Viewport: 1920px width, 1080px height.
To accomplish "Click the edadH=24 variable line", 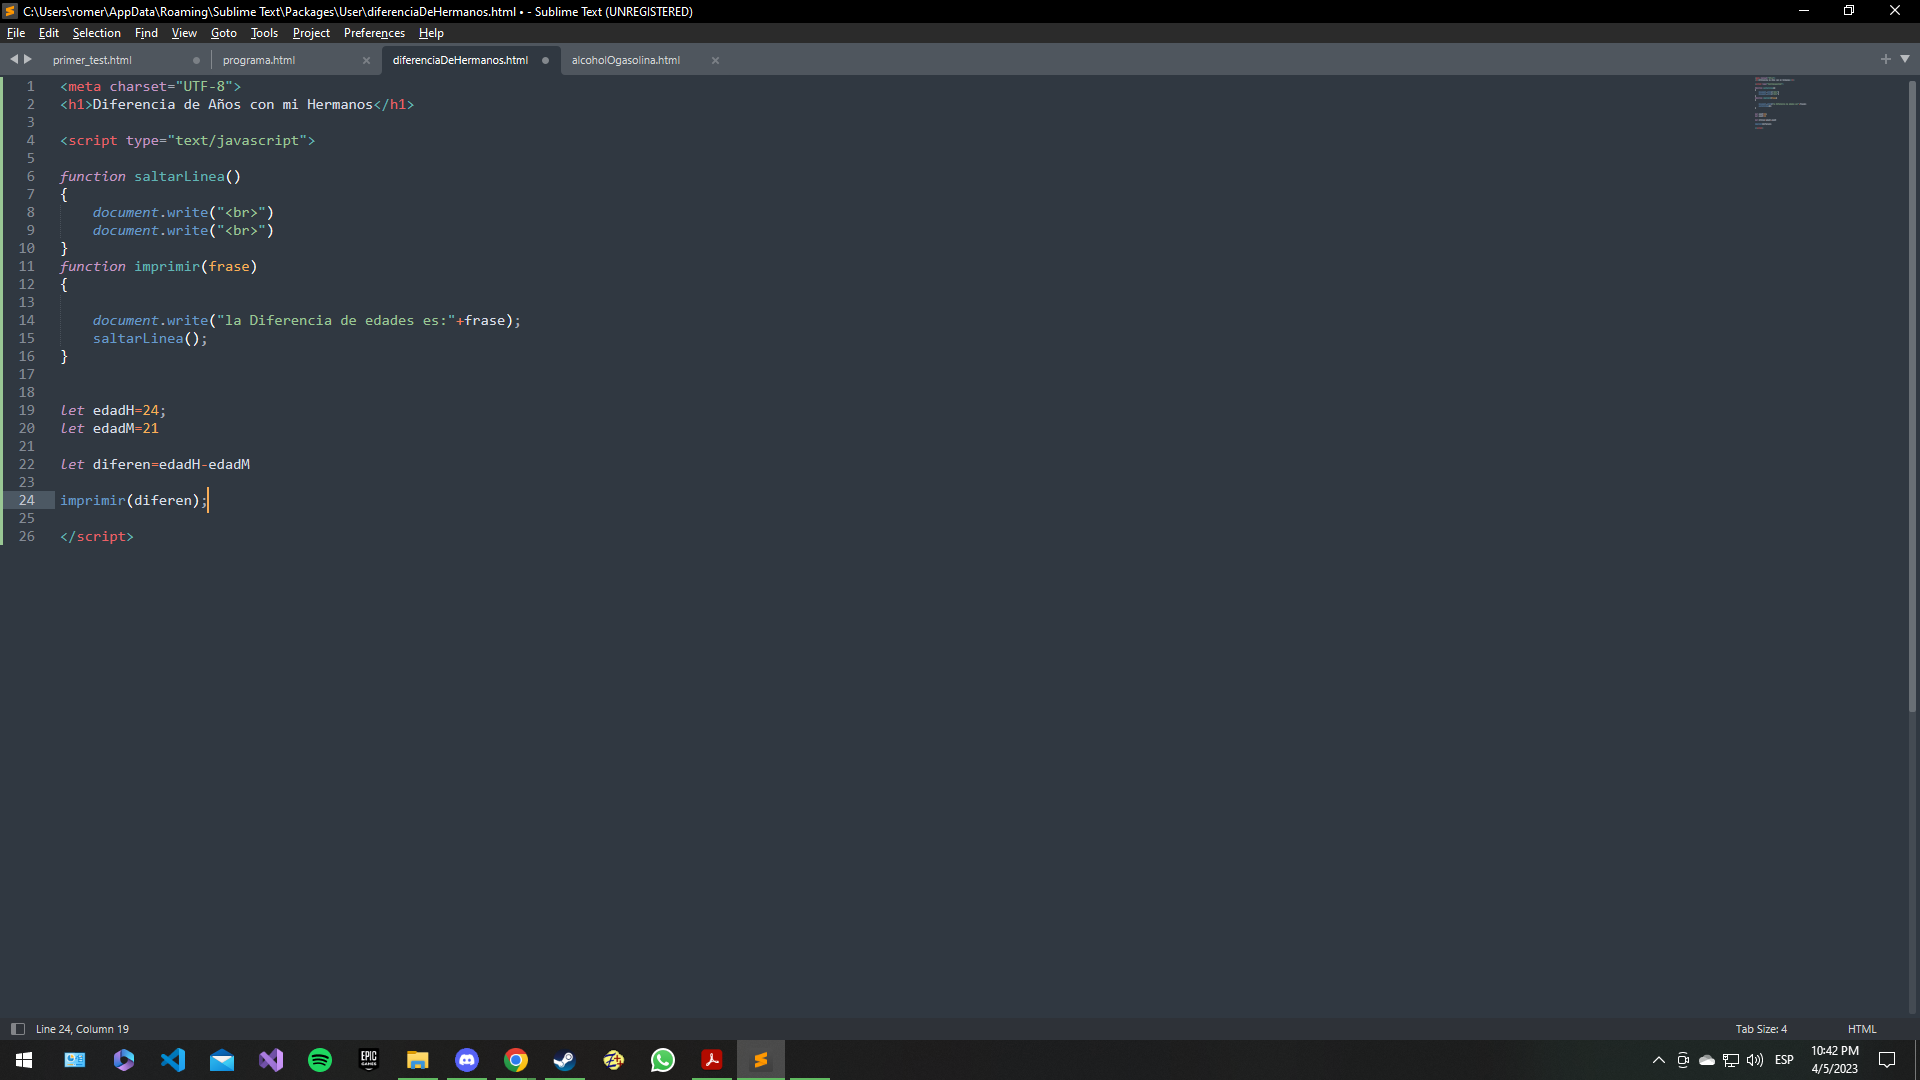I will pos(113,410).
